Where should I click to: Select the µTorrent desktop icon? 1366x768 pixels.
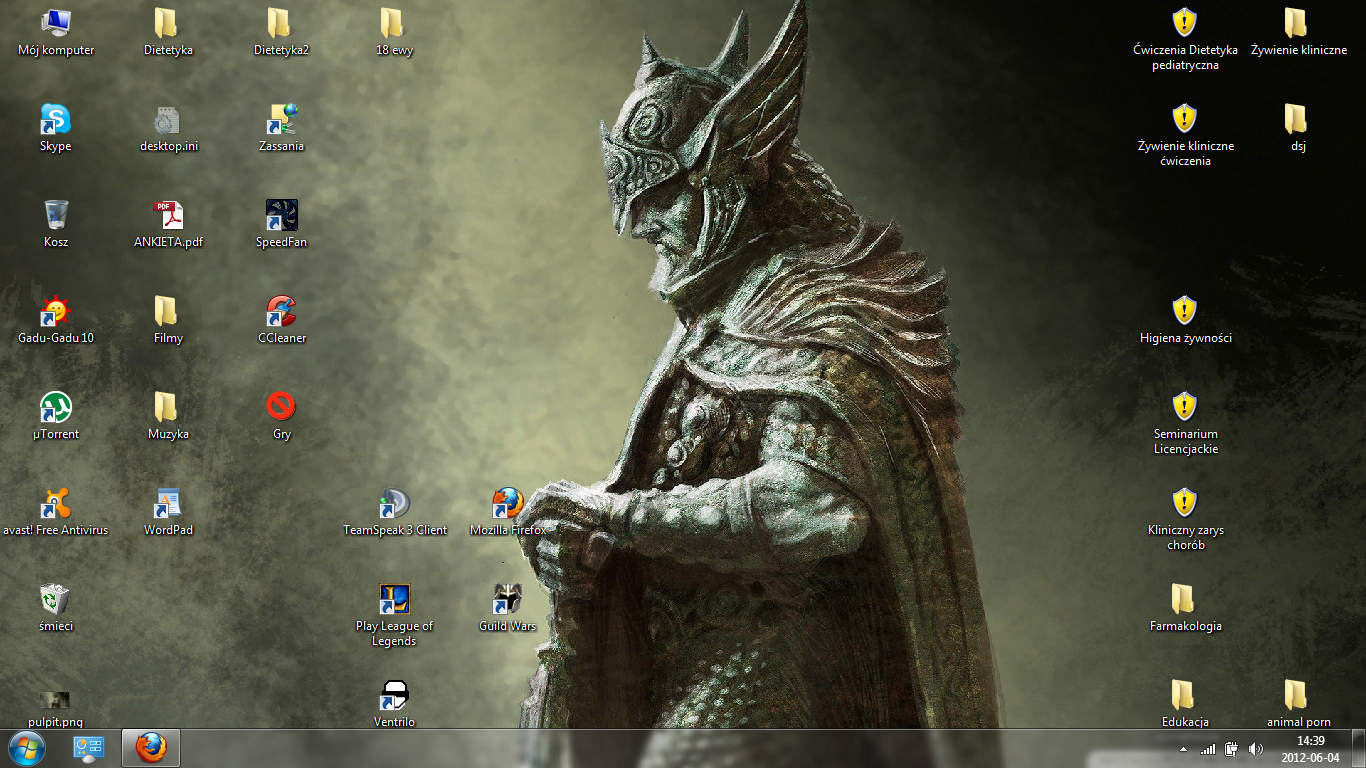(56, 408)
